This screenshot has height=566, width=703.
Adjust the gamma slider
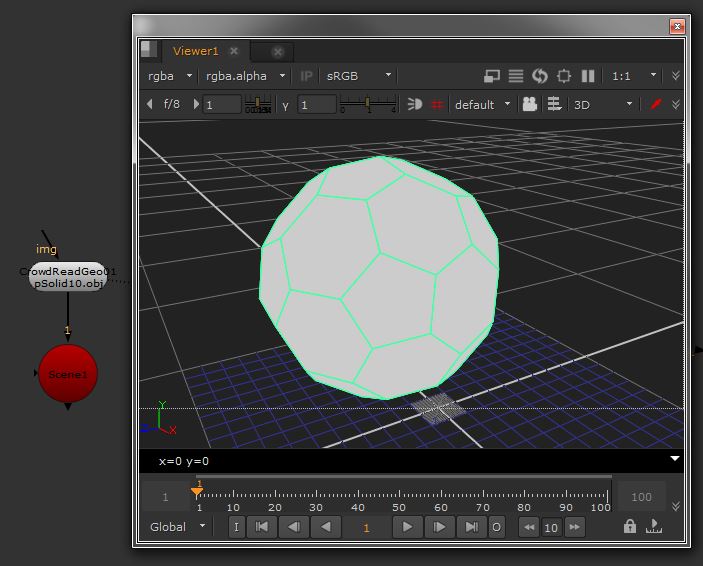[x=368, y=104]
